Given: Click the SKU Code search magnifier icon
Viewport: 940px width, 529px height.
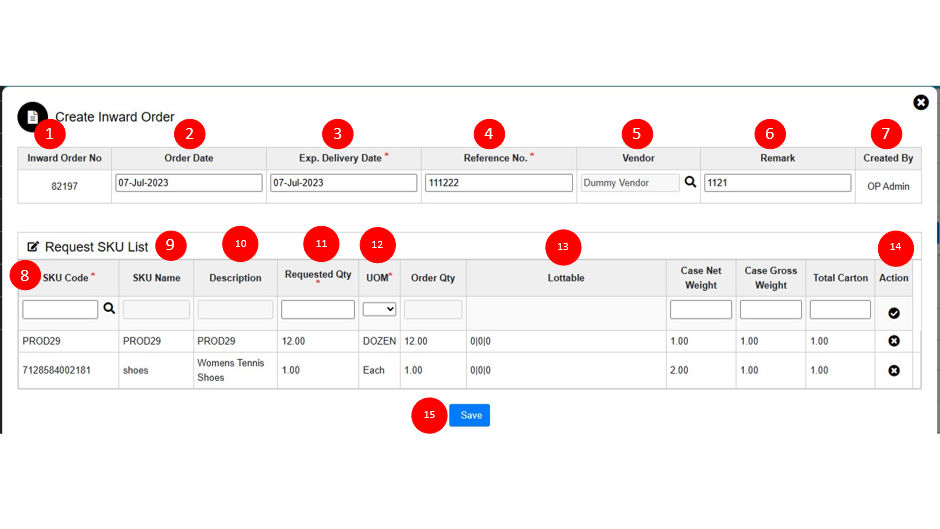Looking at the screenshot, I should click(x=109, y=309).
